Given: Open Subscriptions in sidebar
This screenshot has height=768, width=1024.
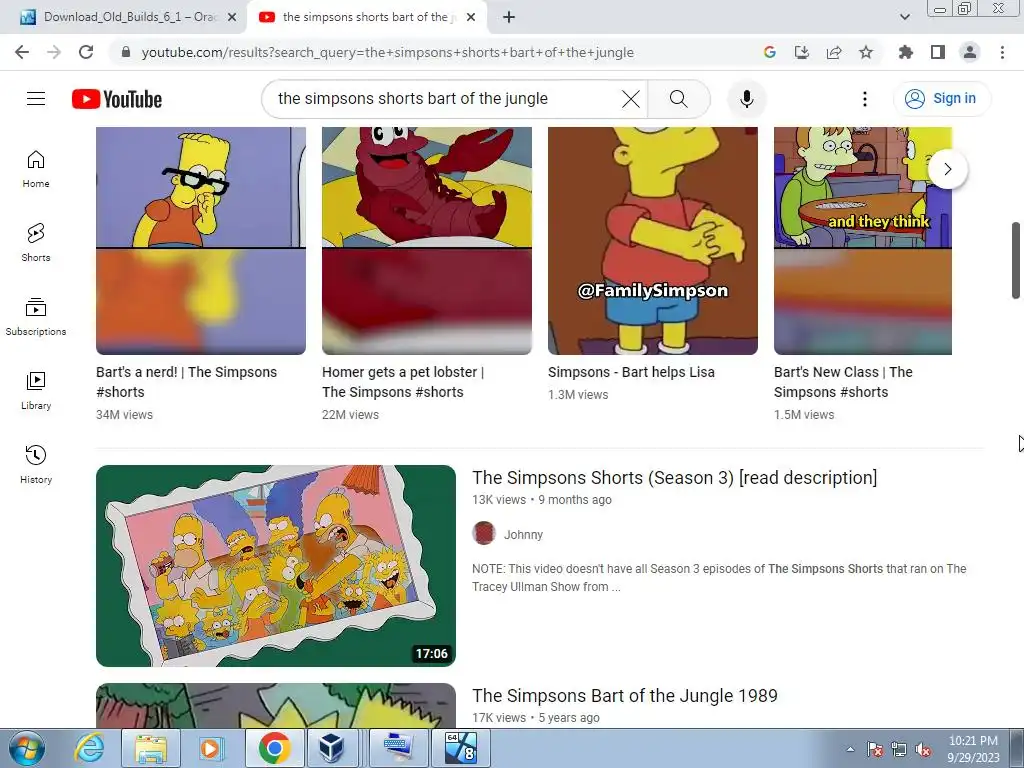Looking at the screenshot, I should point(36,317).
